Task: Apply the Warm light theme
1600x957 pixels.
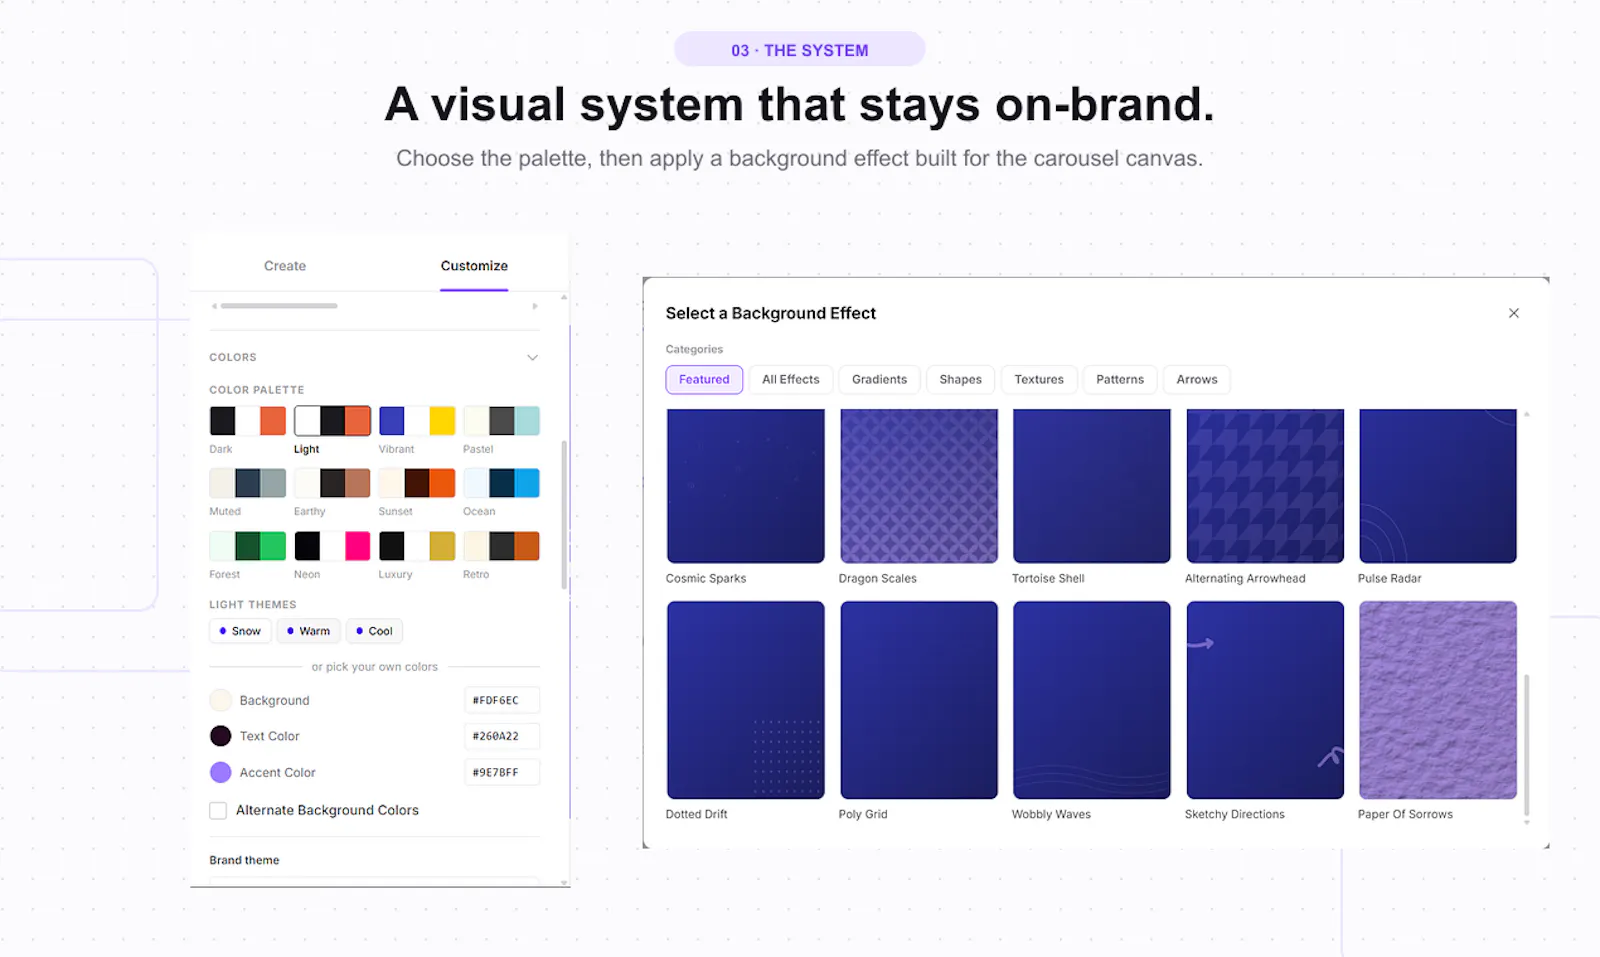Action: pos(308,631)
